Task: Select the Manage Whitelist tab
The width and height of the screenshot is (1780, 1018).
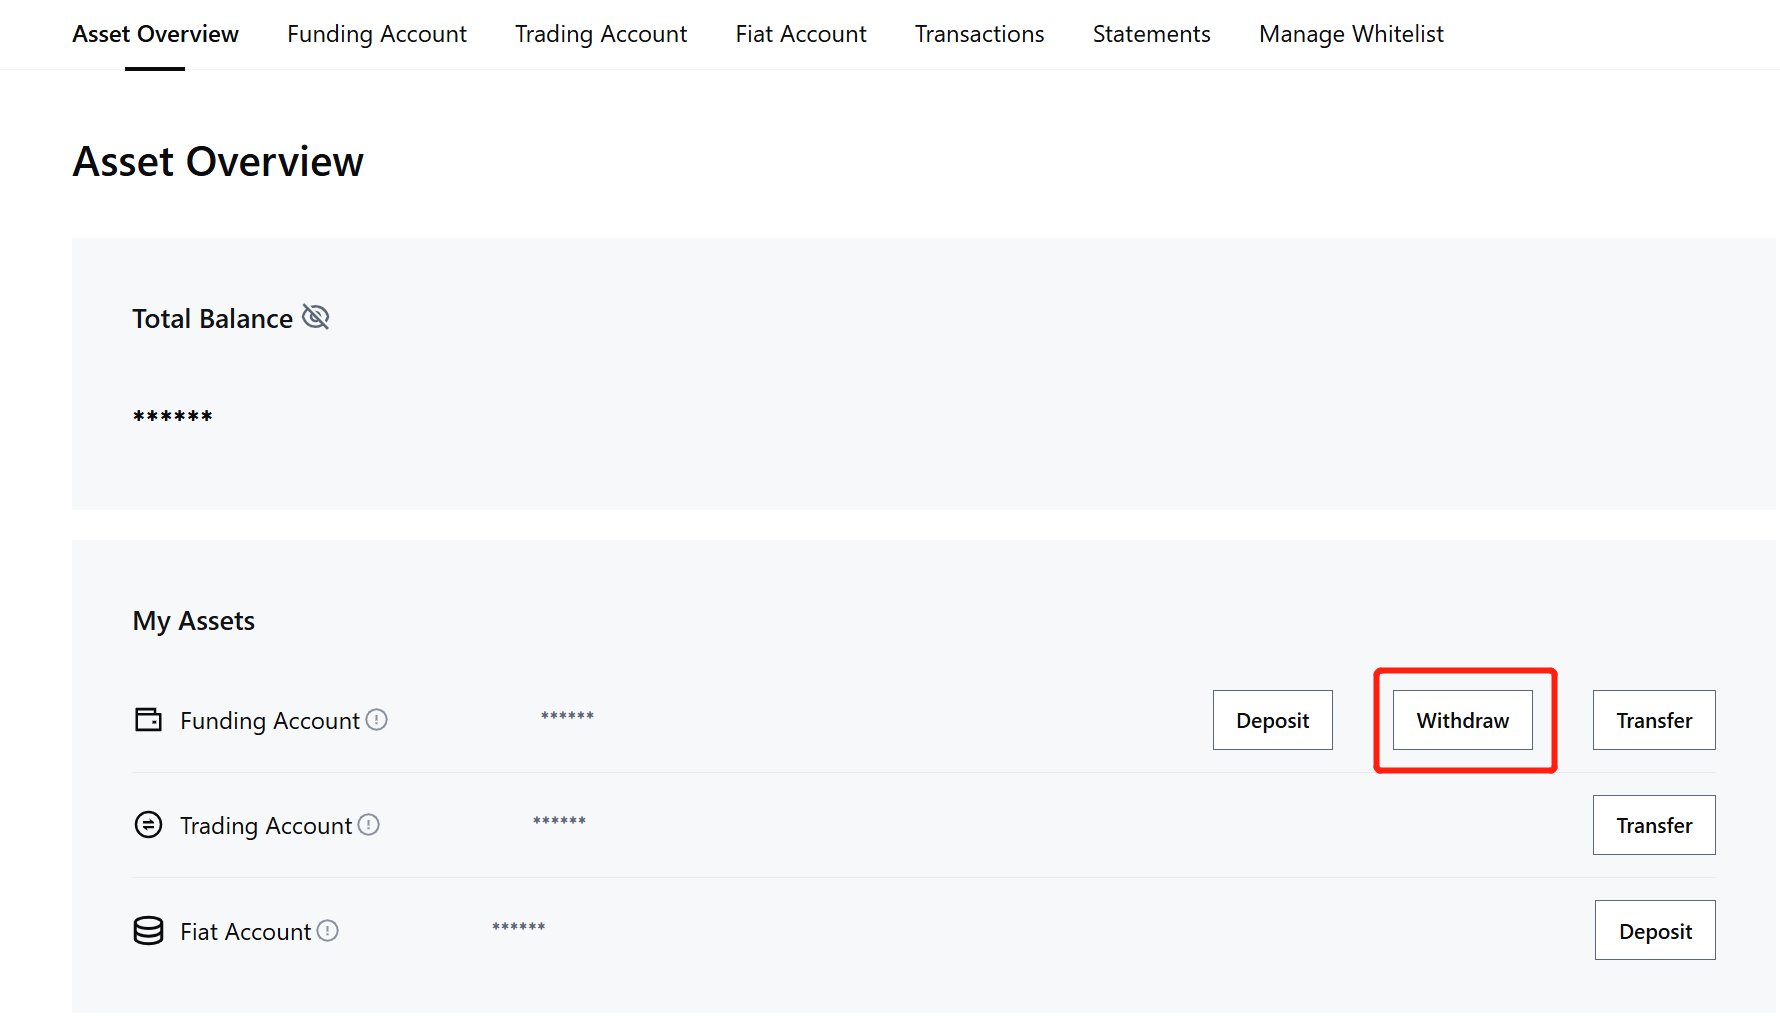Action: 1351,34
